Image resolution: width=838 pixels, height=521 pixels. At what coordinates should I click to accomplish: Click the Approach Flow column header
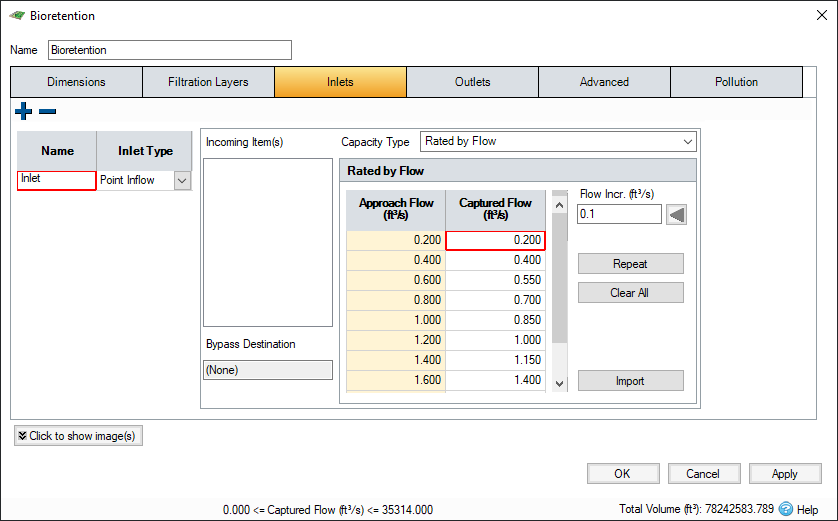click(396, 210)
